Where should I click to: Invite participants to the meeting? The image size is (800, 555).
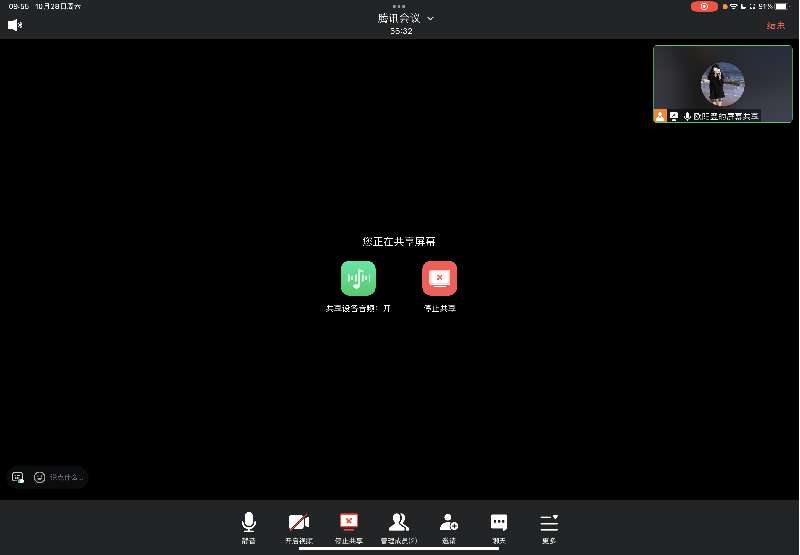tap(449, 526)
